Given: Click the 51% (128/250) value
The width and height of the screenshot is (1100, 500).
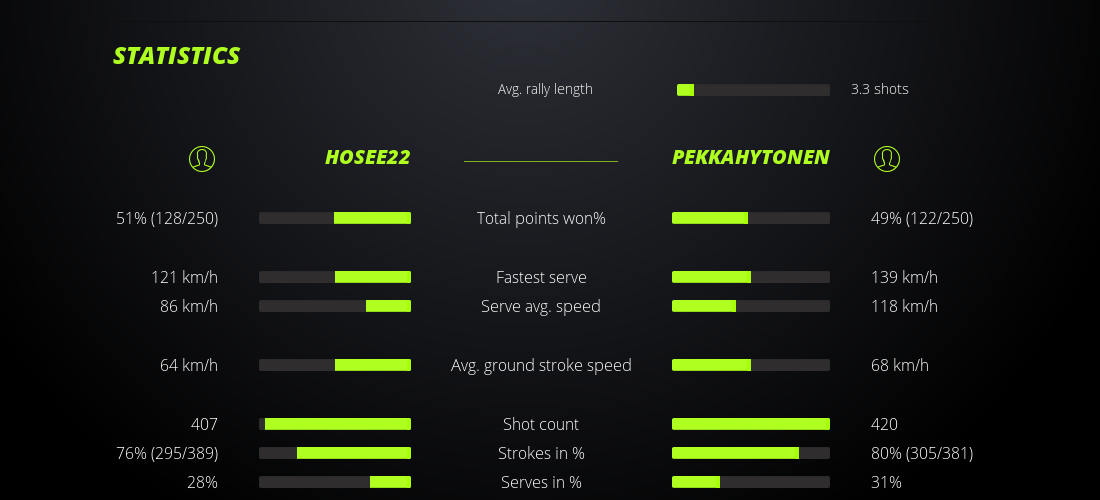Looking at the screenshot, I should pos(167,218).
